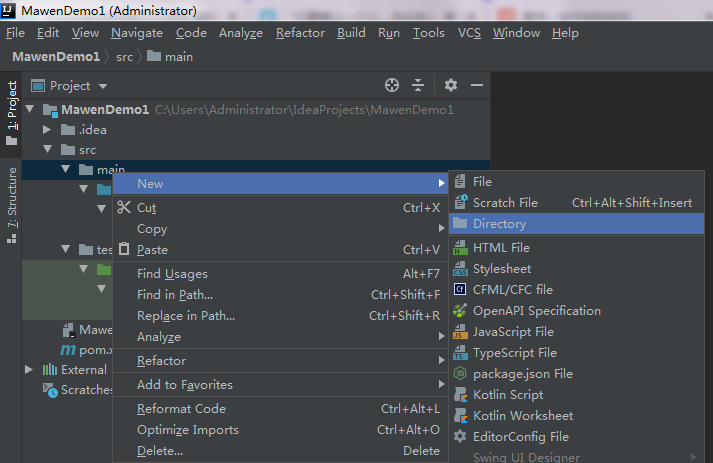This screenshot has height=463, width=713.
Task: Click the Scratches and Consoles icon
Action: coord(50,390)
